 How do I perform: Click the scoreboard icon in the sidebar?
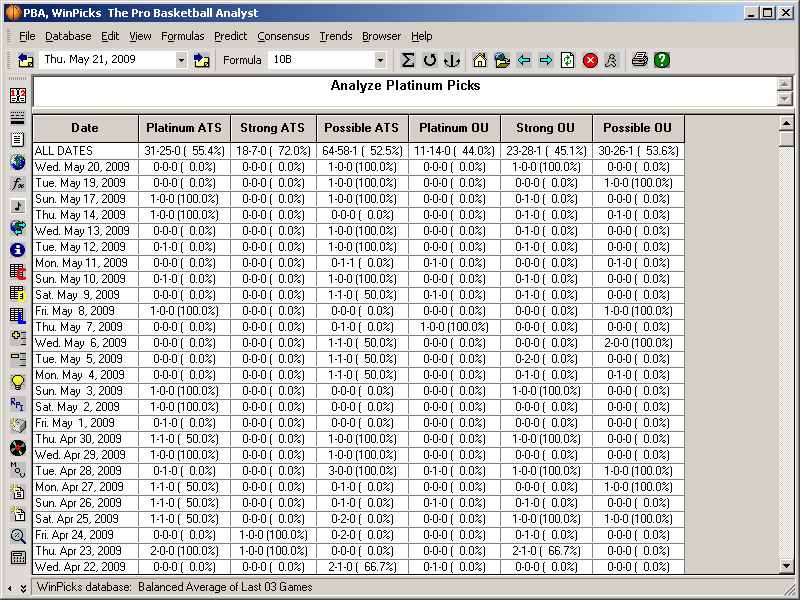pyautogui.click(x=18, y=95)
